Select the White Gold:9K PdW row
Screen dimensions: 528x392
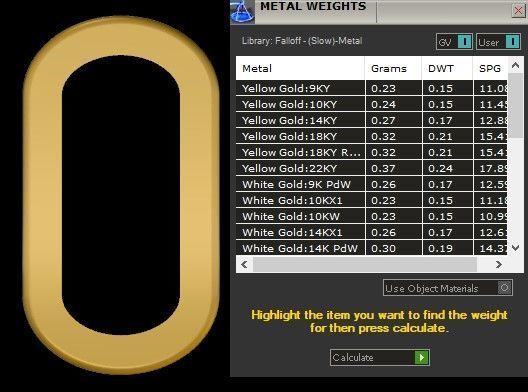371,184
